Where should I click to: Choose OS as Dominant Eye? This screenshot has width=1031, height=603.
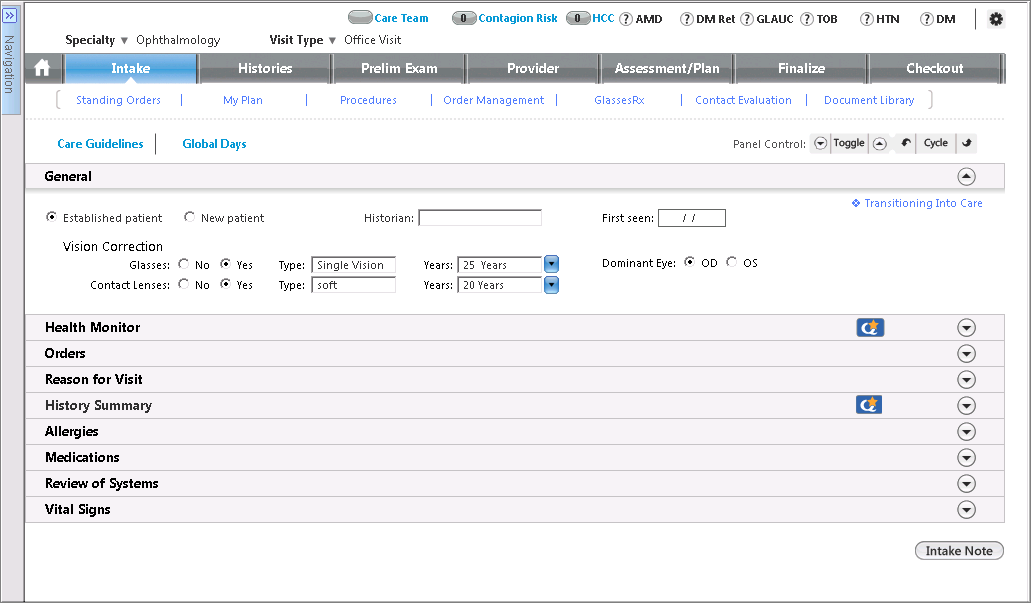tap(731, 262)
